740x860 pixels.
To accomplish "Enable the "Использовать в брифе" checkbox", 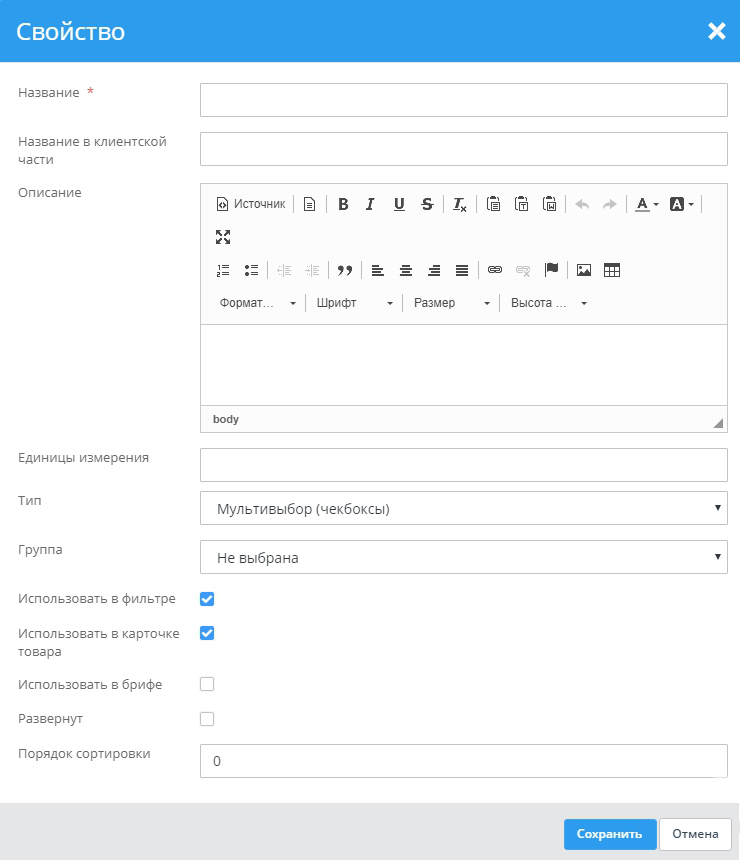I will click(207, 684).
